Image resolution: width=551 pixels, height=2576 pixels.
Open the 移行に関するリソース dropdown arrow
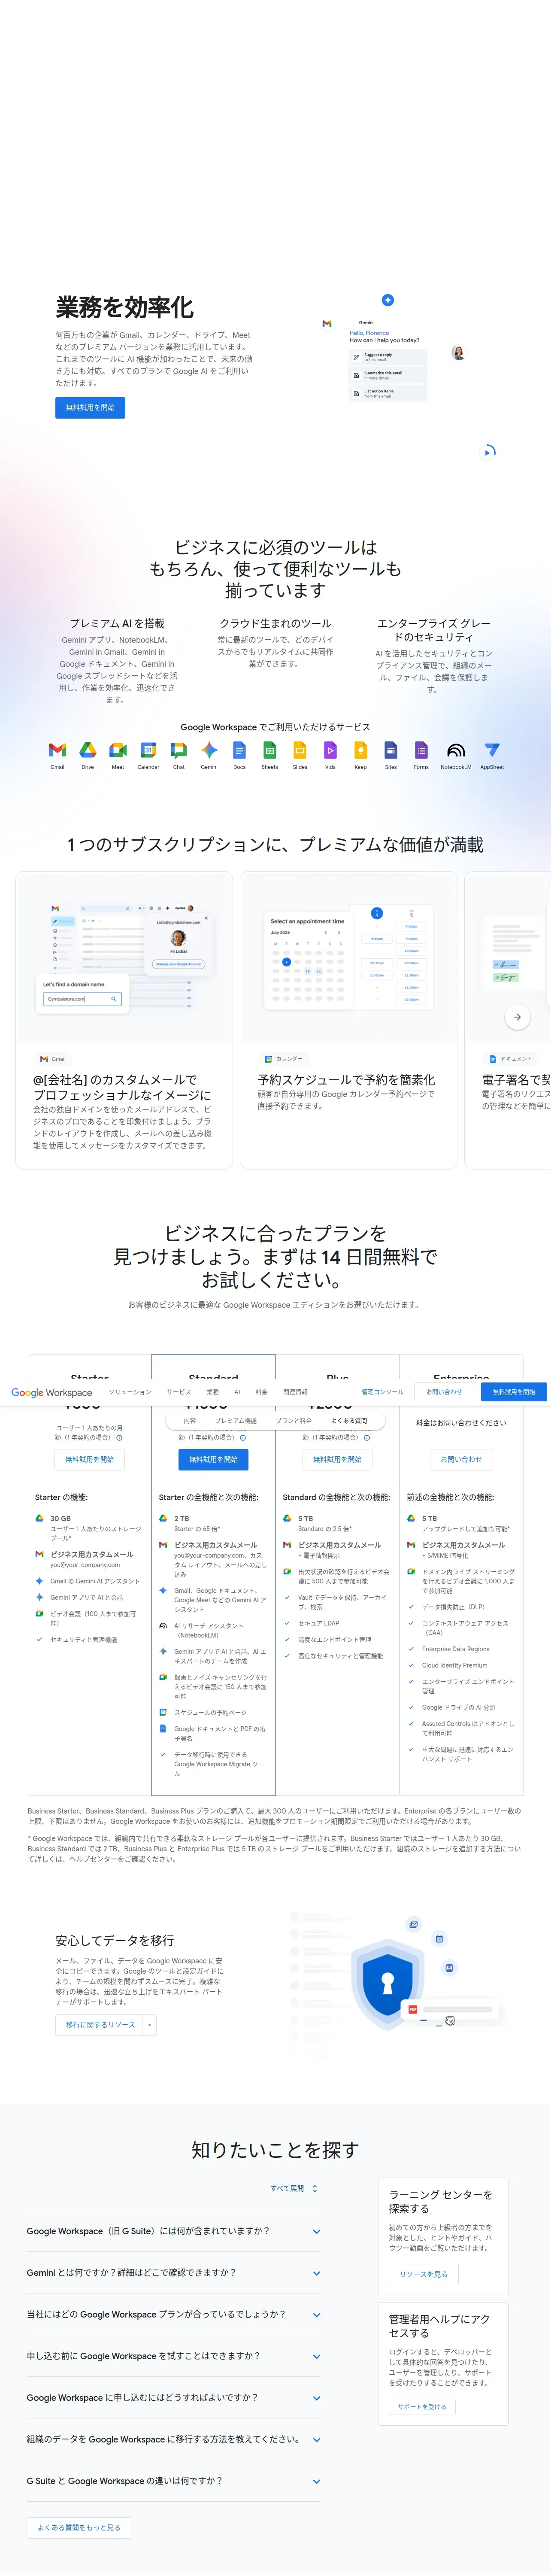point(150,2025)
